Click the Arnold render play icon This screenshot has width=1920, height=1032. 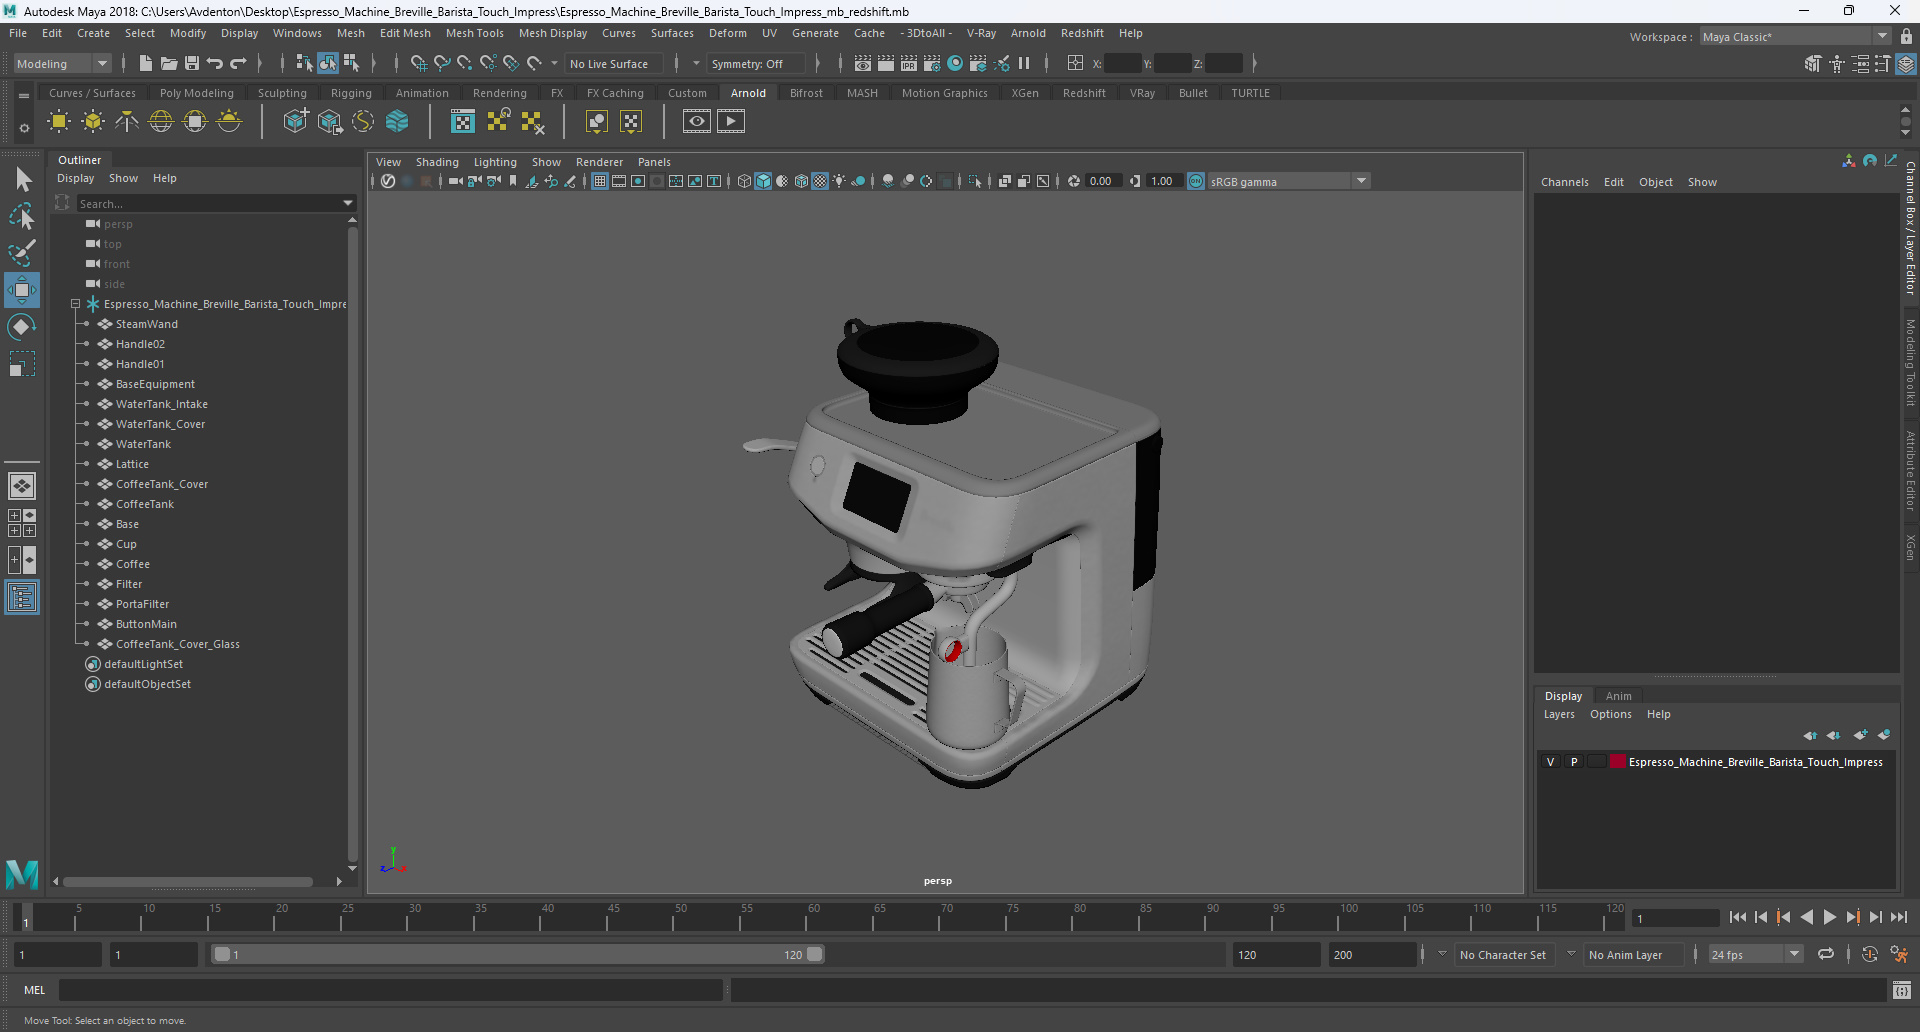731,122
